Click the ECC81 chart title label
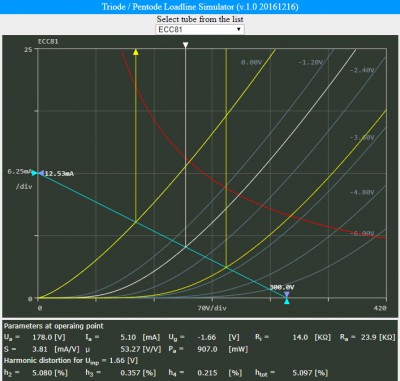Viewport: 400px width, 381px height. [x=48, y=42]
